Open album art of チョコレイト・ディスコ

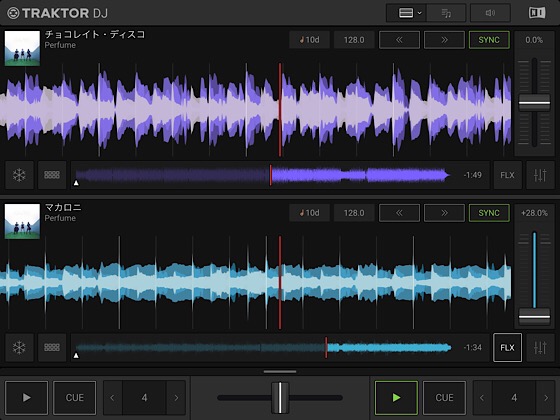coord(22,48)
